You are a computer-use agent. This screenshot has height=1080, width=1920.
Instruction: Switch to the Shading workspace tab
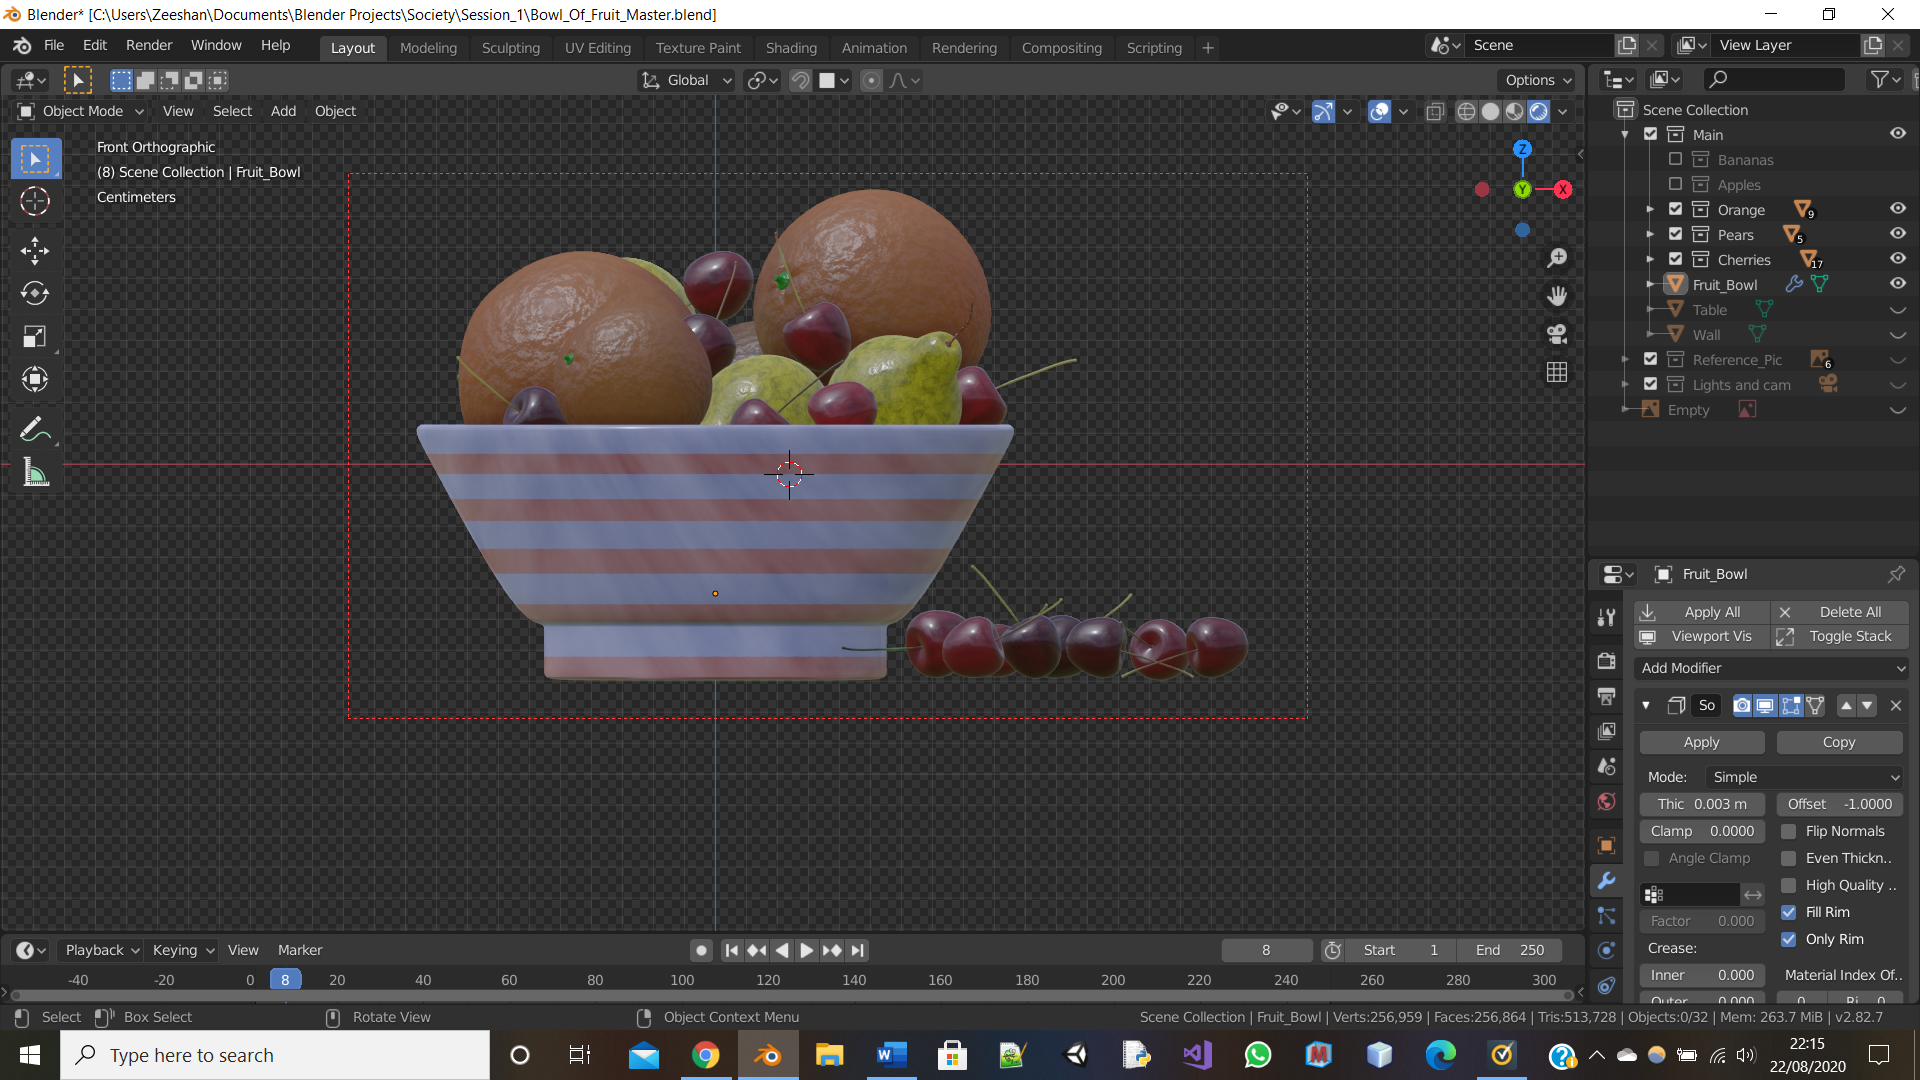point(790,47)
